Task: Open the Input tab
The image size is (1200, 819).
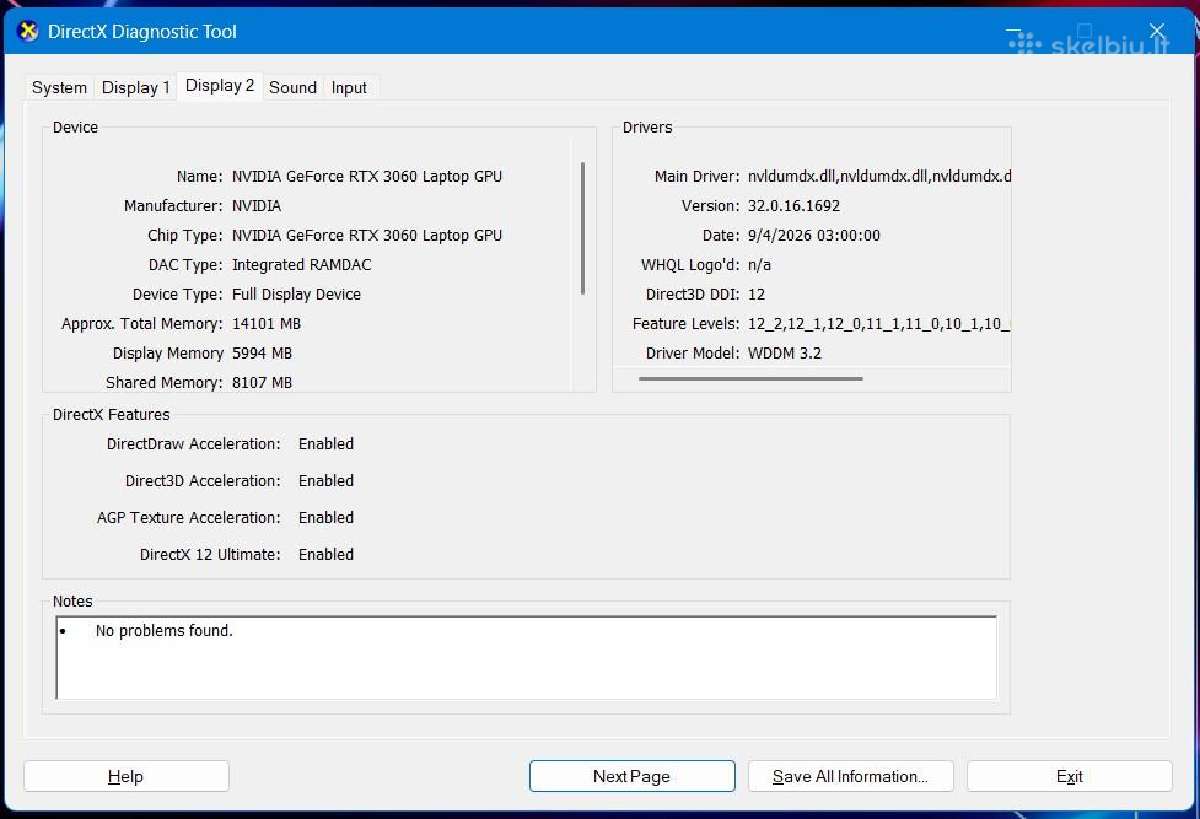Action: point(350,87)
